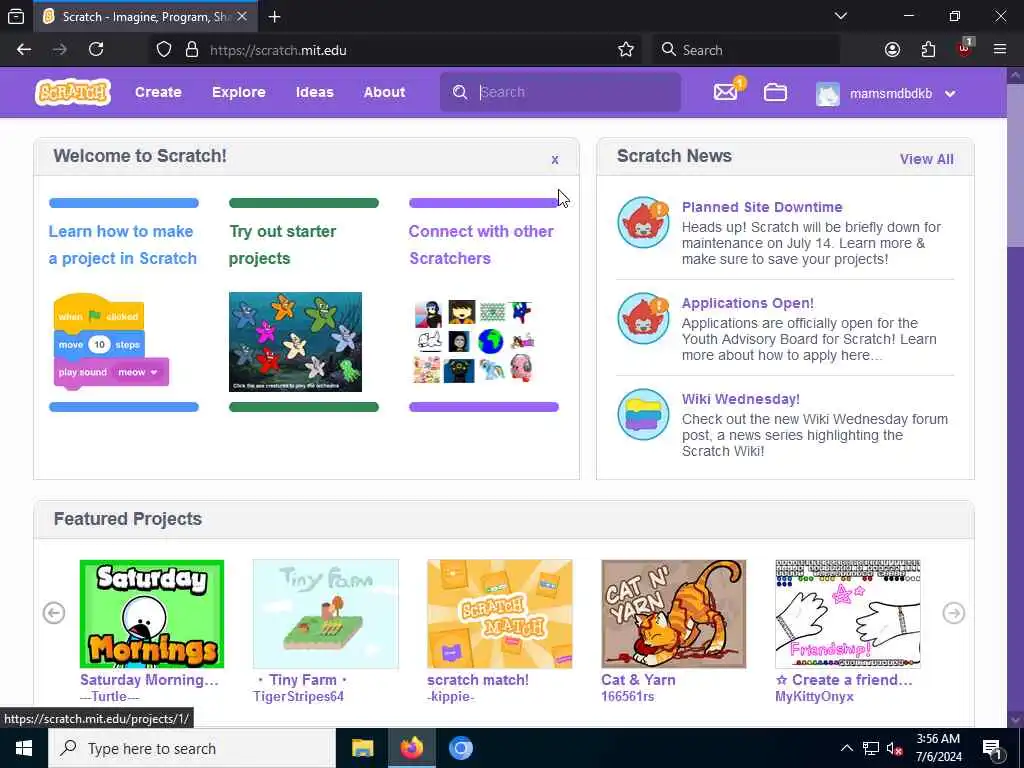Open Applications Open! headline
Viewport: 1024px width, 768px height.
click(748, 303)
